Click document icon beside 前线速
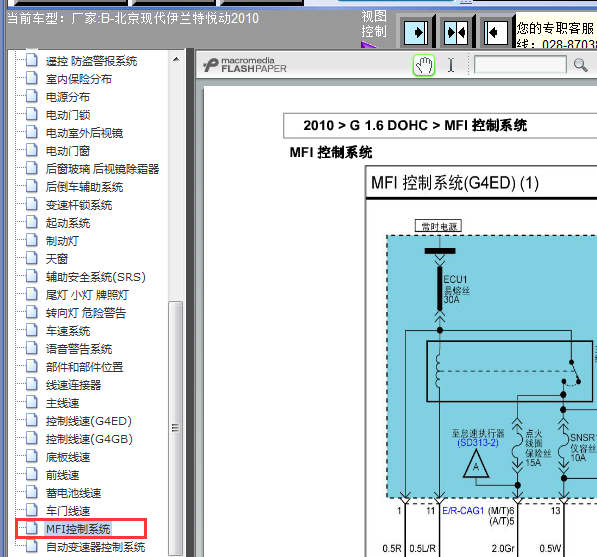 tap(32, 474)
